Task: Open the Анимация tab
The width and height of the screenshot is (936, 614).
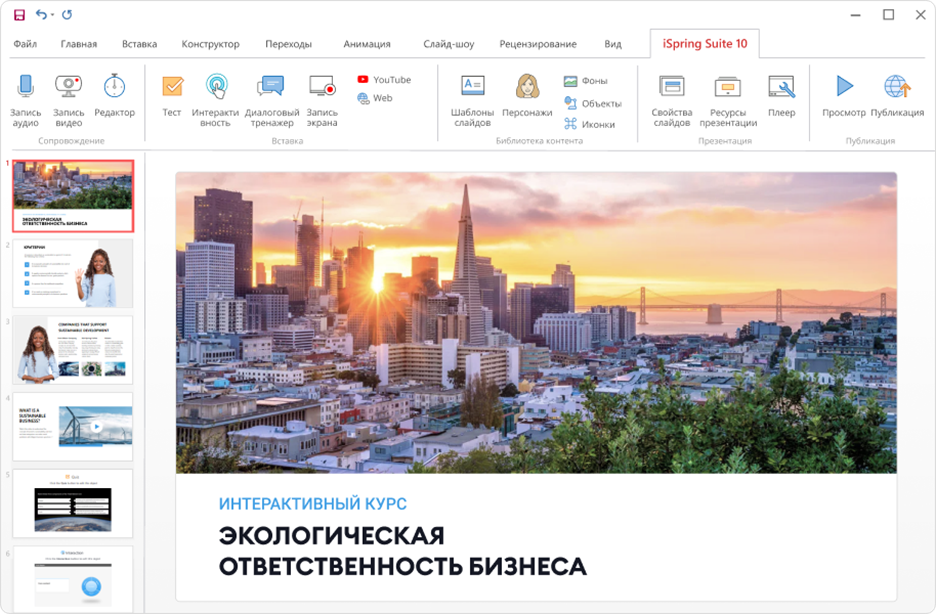Action: pyautogui.click(x=367, y=44)
